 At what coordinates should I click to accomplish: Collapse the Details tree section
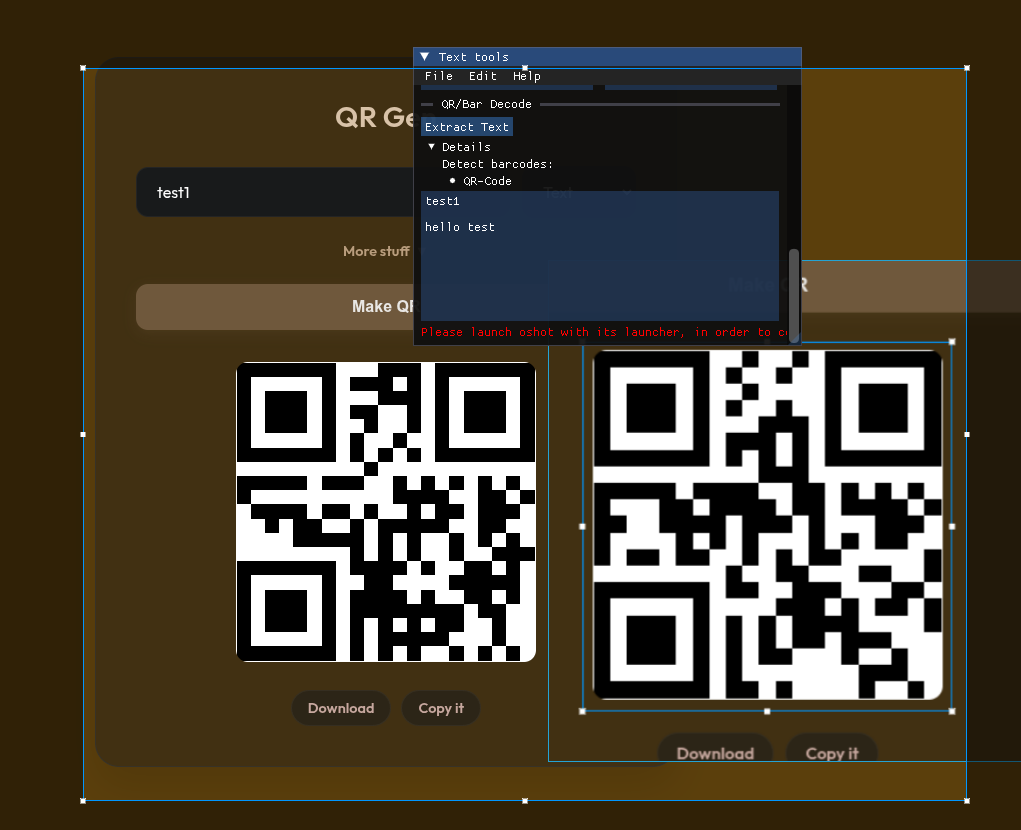click(x=432, y=147)
